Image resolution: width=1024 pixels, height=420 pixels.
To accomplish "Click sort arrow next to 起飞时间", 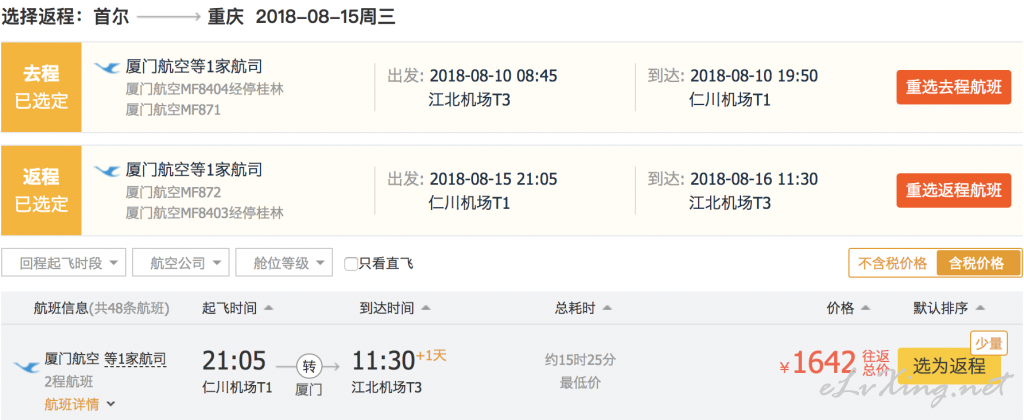I will pos(268,308).
